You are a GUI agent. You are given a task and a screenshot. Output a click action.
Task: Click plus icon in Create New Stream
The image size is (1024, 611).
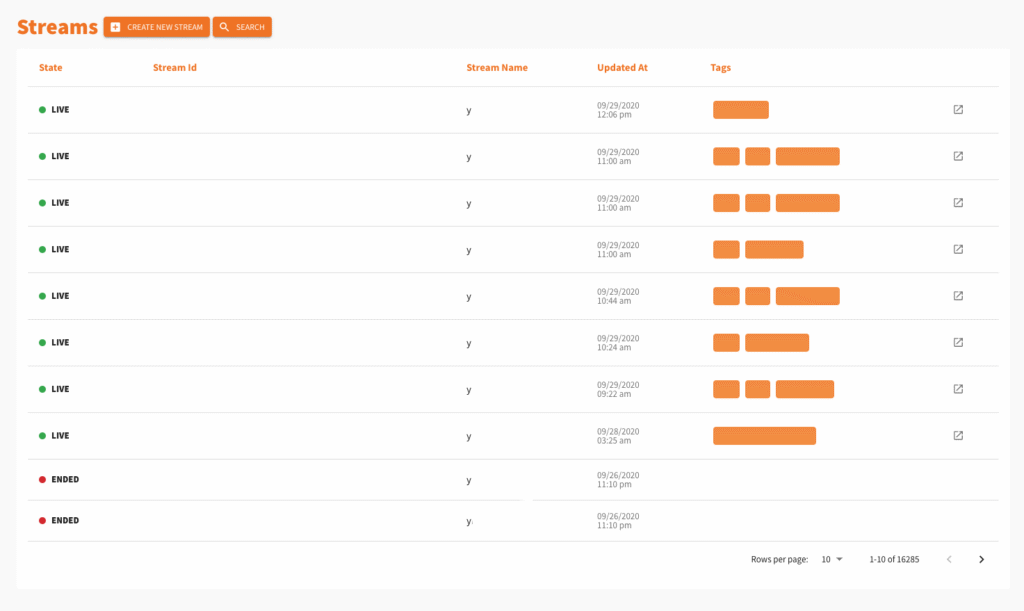(116, 27)
